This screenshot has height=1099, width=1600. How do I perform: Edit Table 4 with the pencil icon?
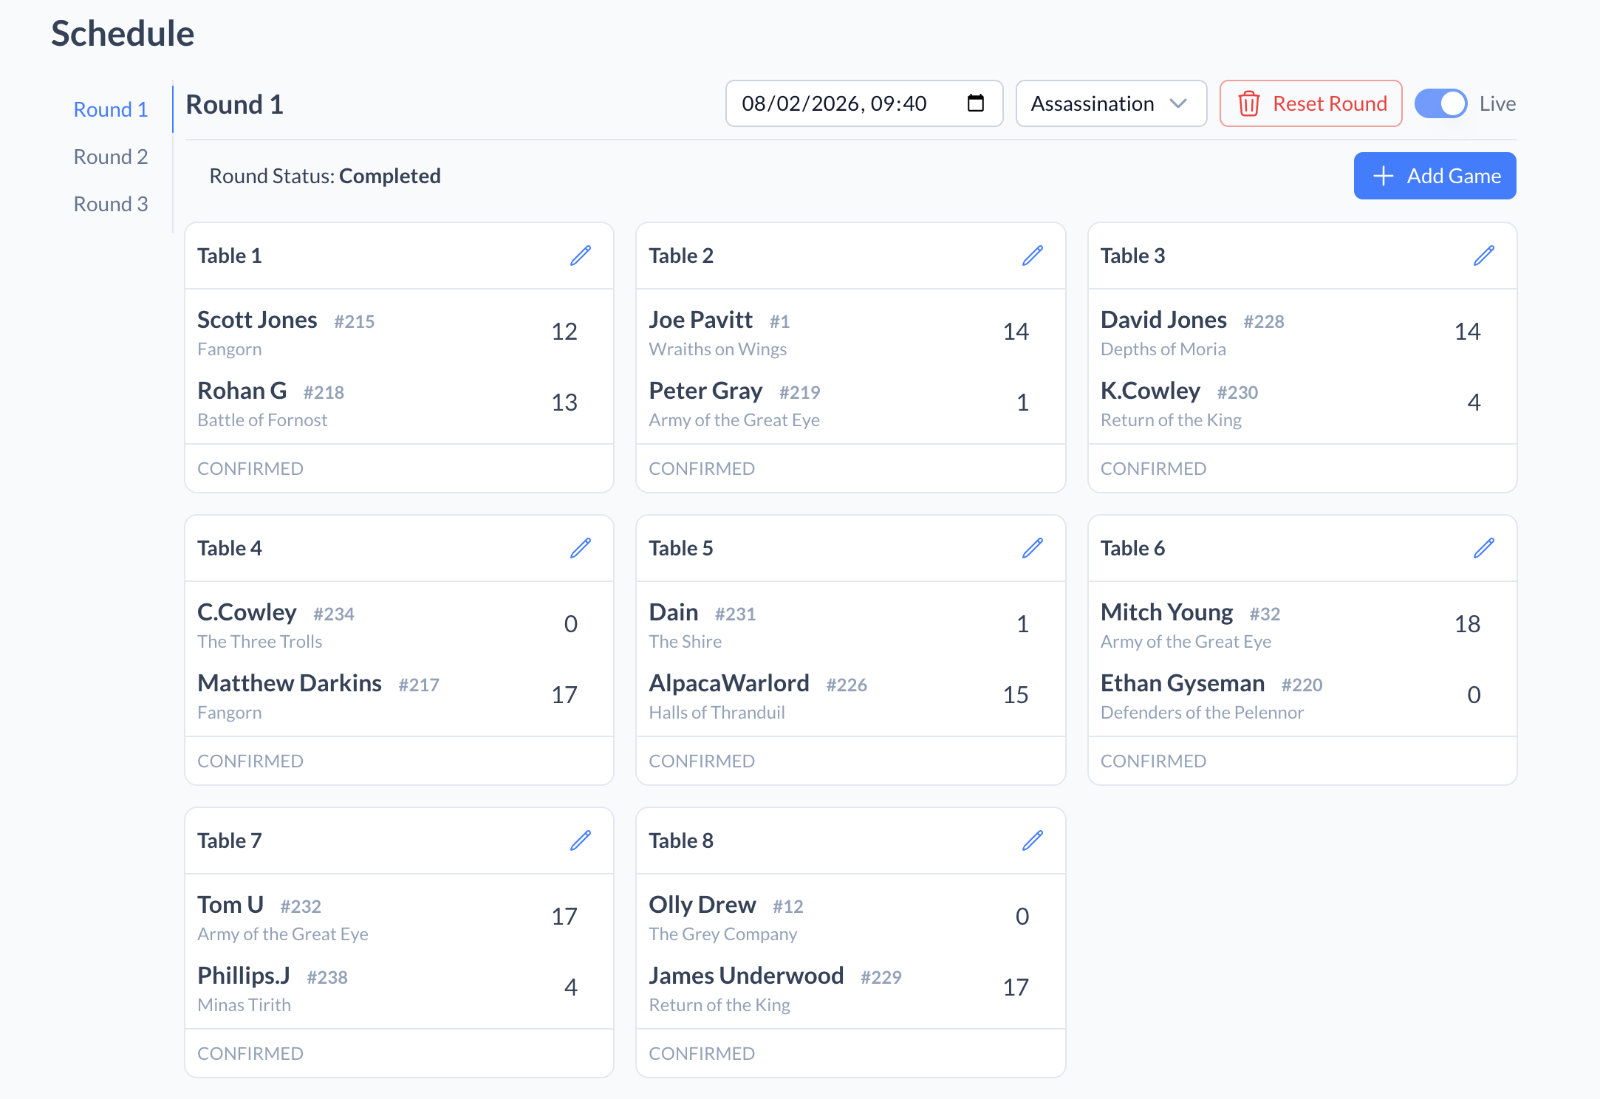point(580,548)
